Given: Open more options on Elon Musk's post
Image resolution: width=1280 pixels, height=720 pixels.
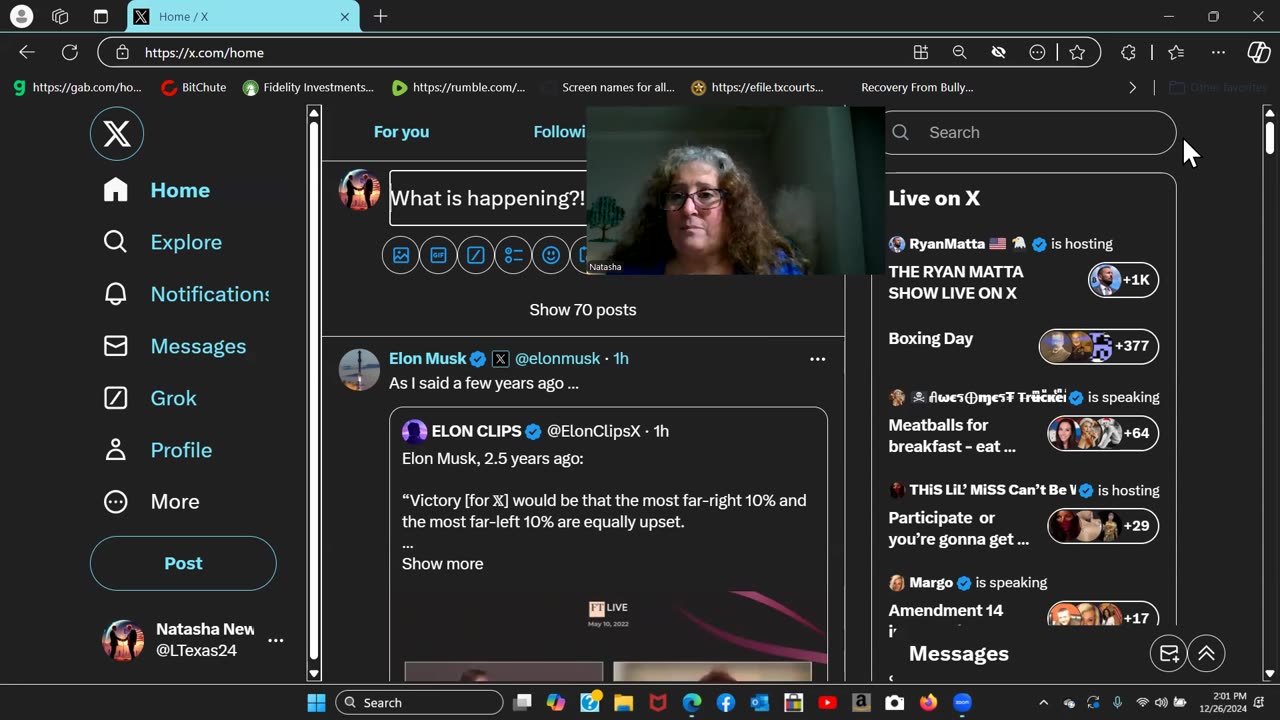Looking at the screenshot, I should 817,359.
